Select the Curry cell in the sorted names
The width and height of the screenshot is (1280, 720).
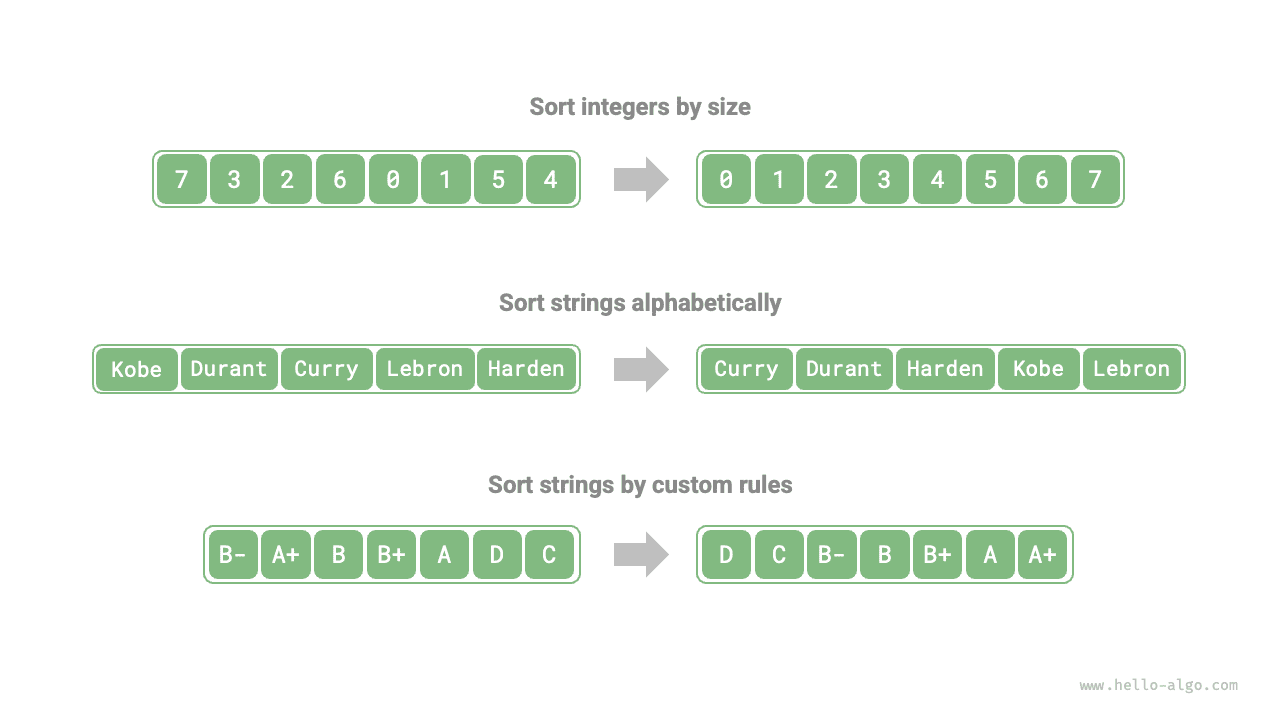click(x=746, y=369)
